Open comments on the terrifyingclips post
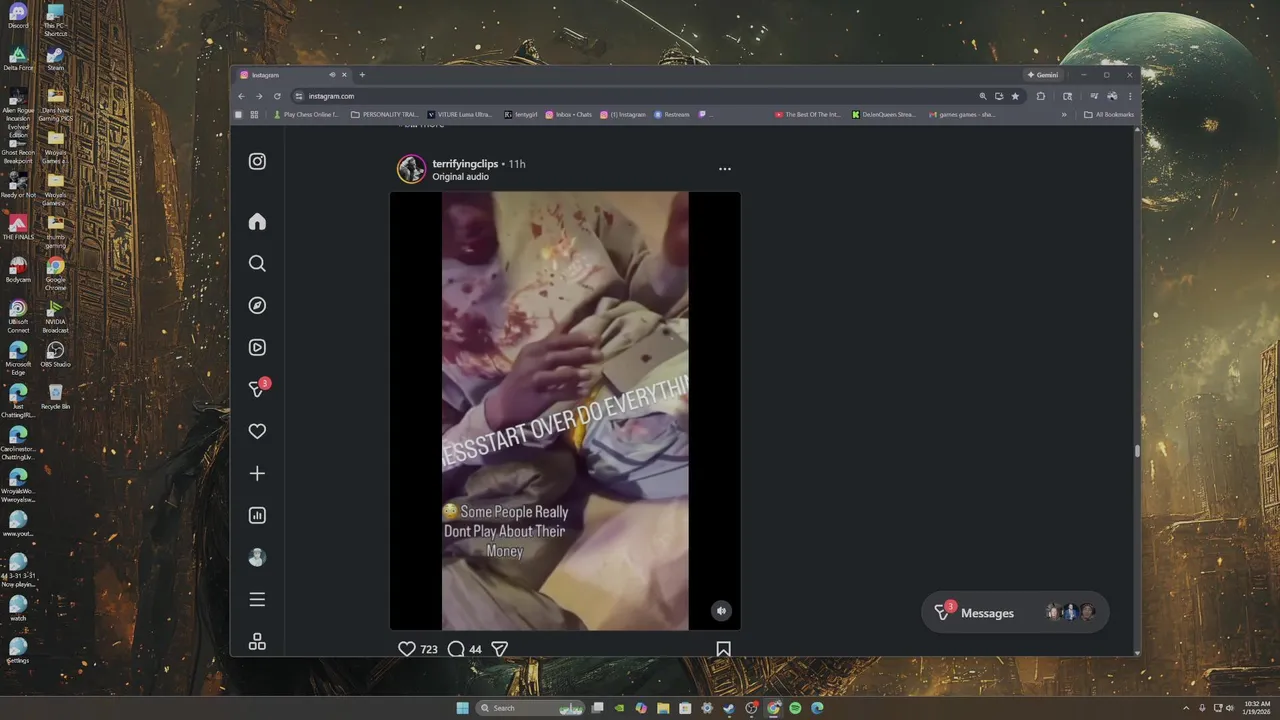The image size is (1280, 720). 456,649
